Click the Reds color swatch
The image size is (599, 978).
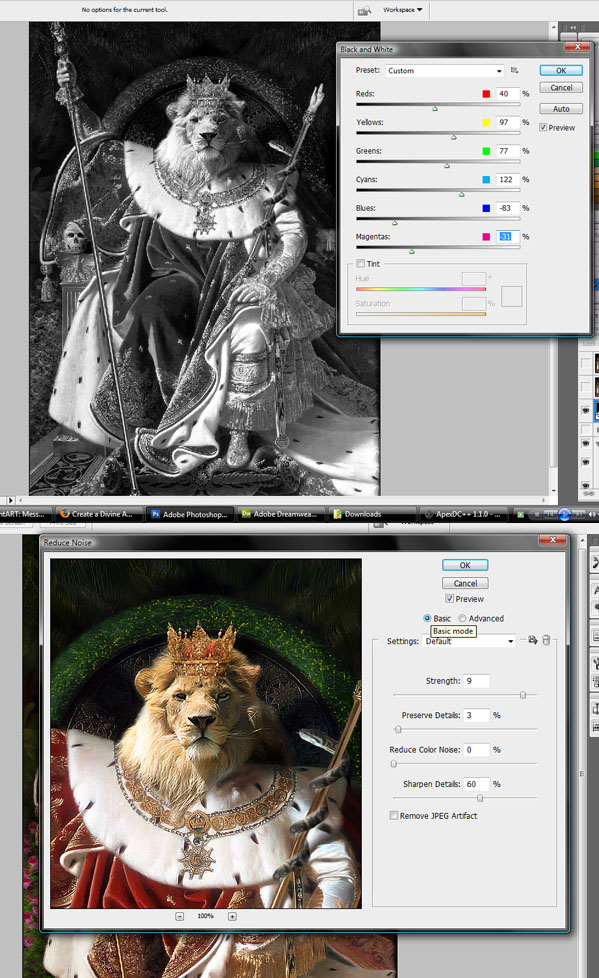coord(486,94)
